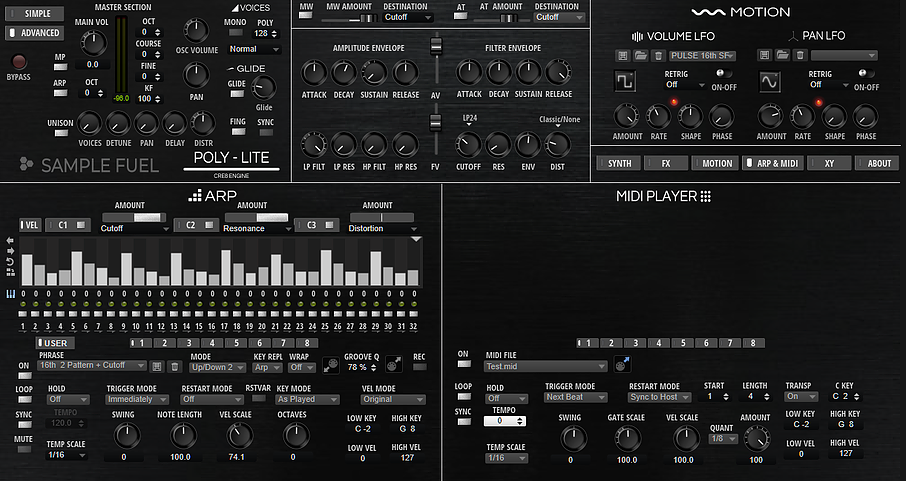Screen dimensions: 906x481
Task: Toggle the Pan LFO ON-OFF switch
Action: pos(866,73)
